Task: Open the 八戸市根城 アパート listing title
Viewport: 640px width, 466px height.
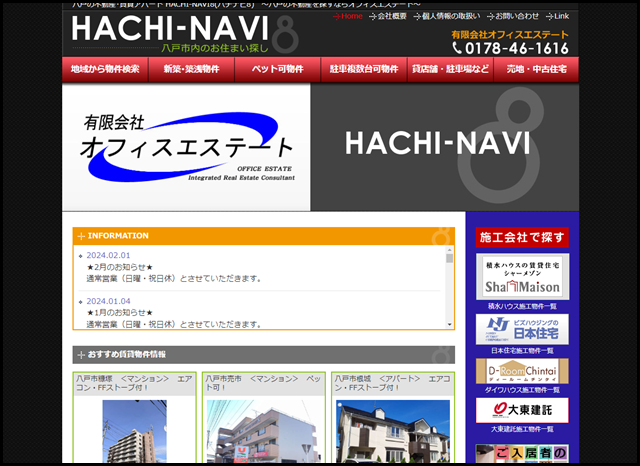Action: click(x=393, y=383)
